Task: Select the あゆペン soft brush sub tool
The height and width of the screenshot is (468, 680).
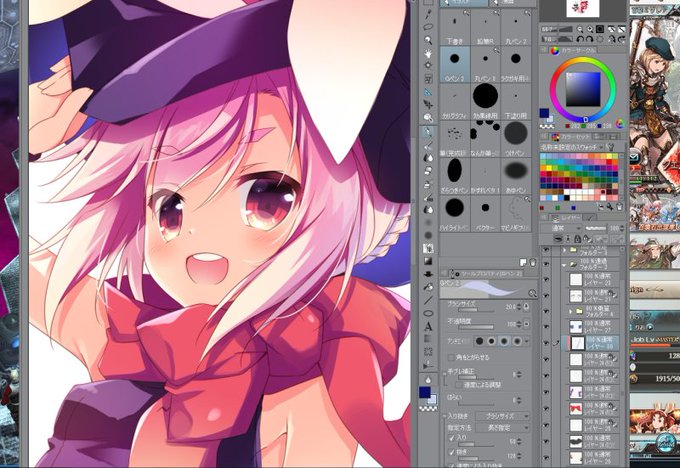Action: (516, 176)
